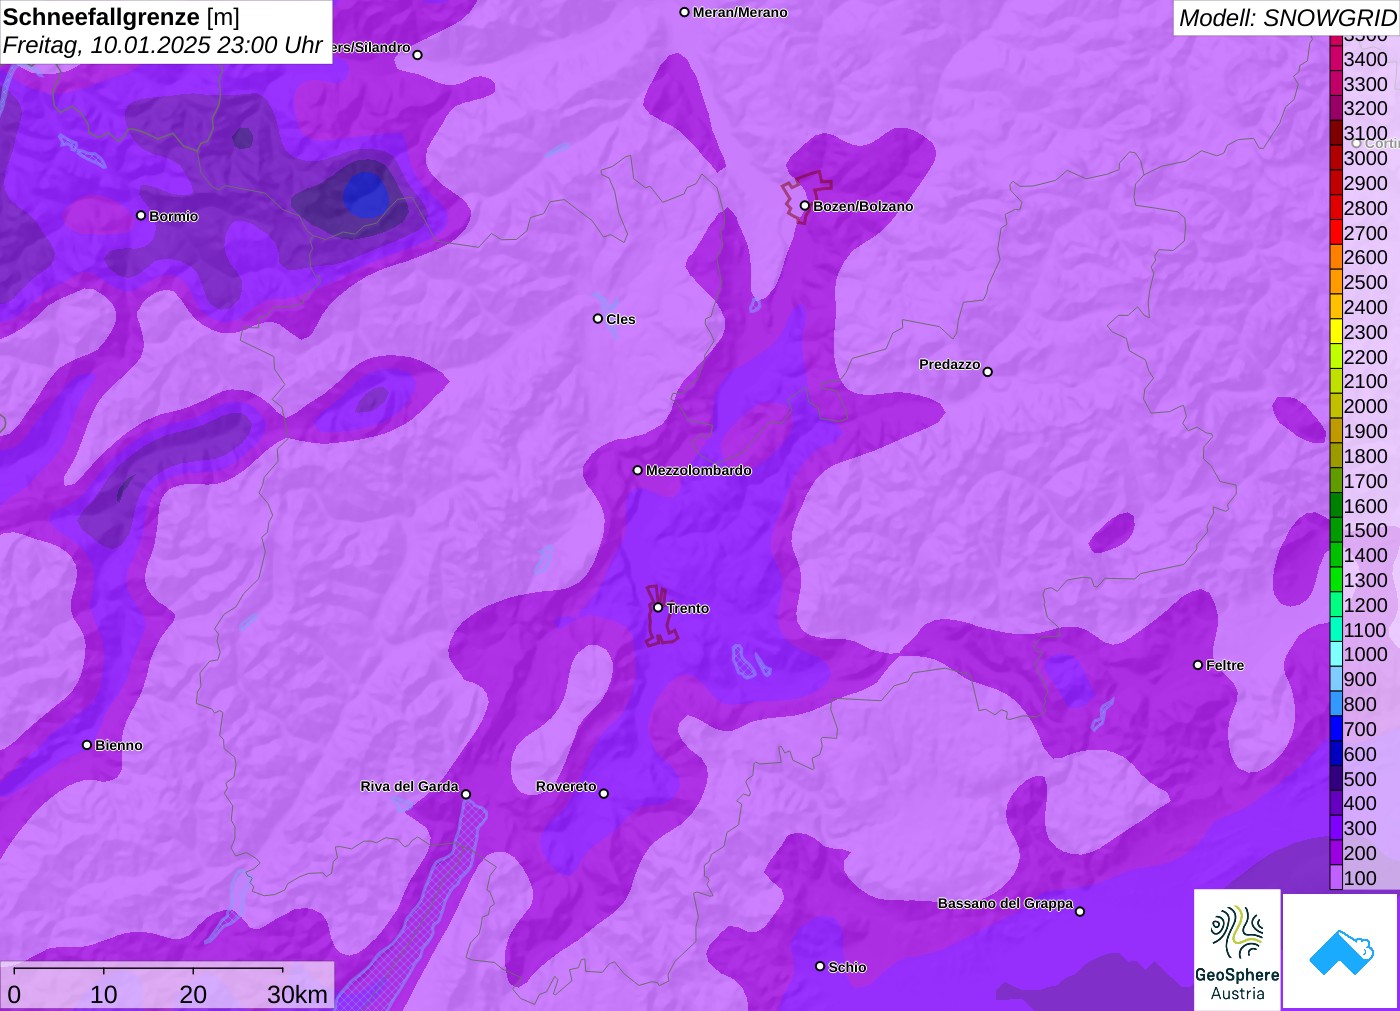Click legend value 3000

tap(1366, 158)
